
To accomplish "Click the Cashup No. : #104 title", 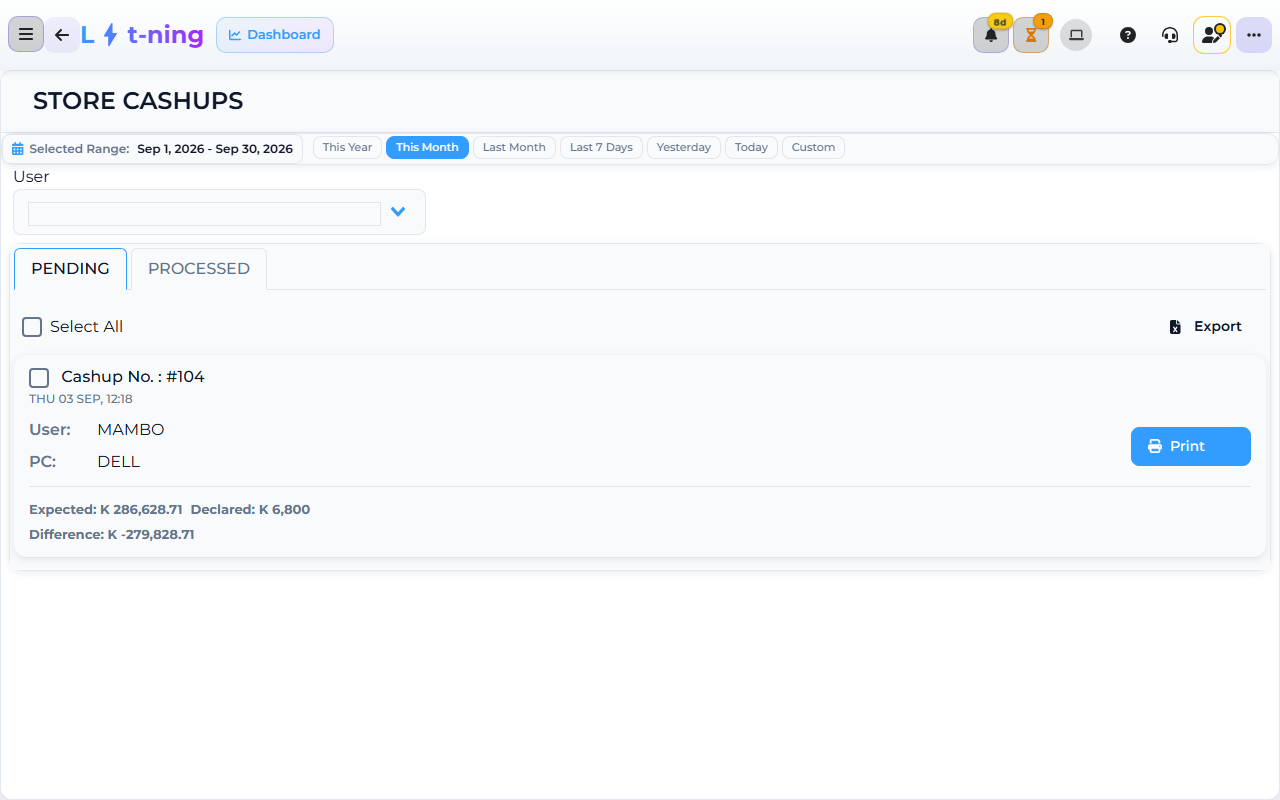I will 133,377.
